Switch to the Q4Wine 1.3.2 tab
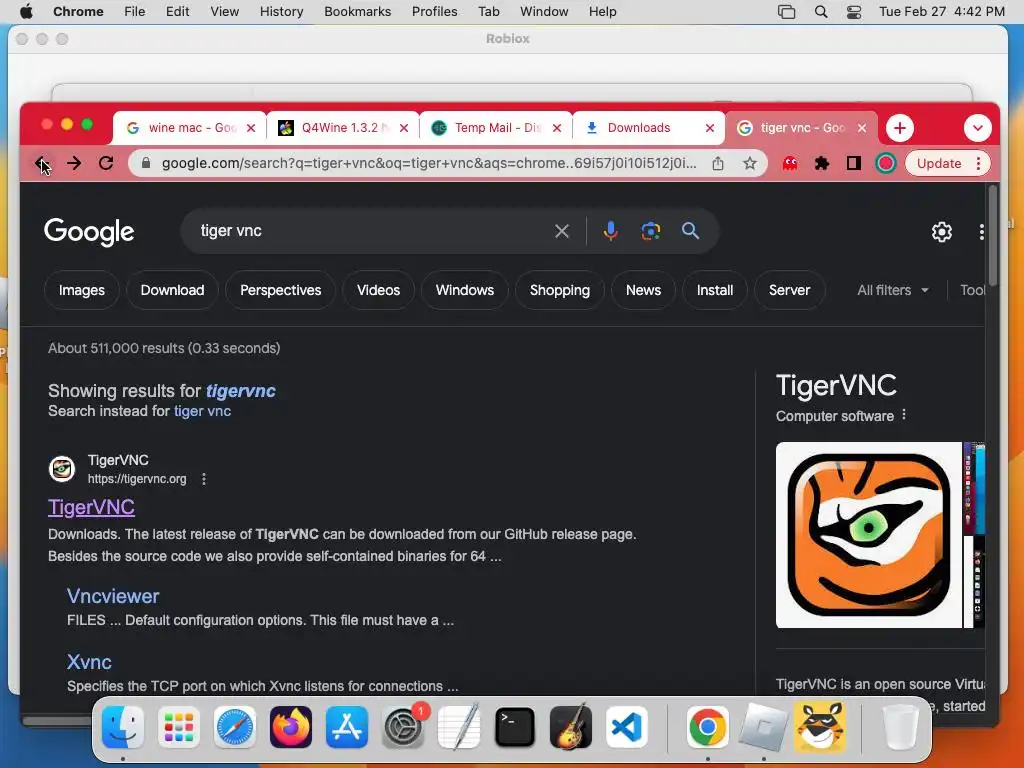This screenshot has height=768, width=1024. [x=343, y=128]
